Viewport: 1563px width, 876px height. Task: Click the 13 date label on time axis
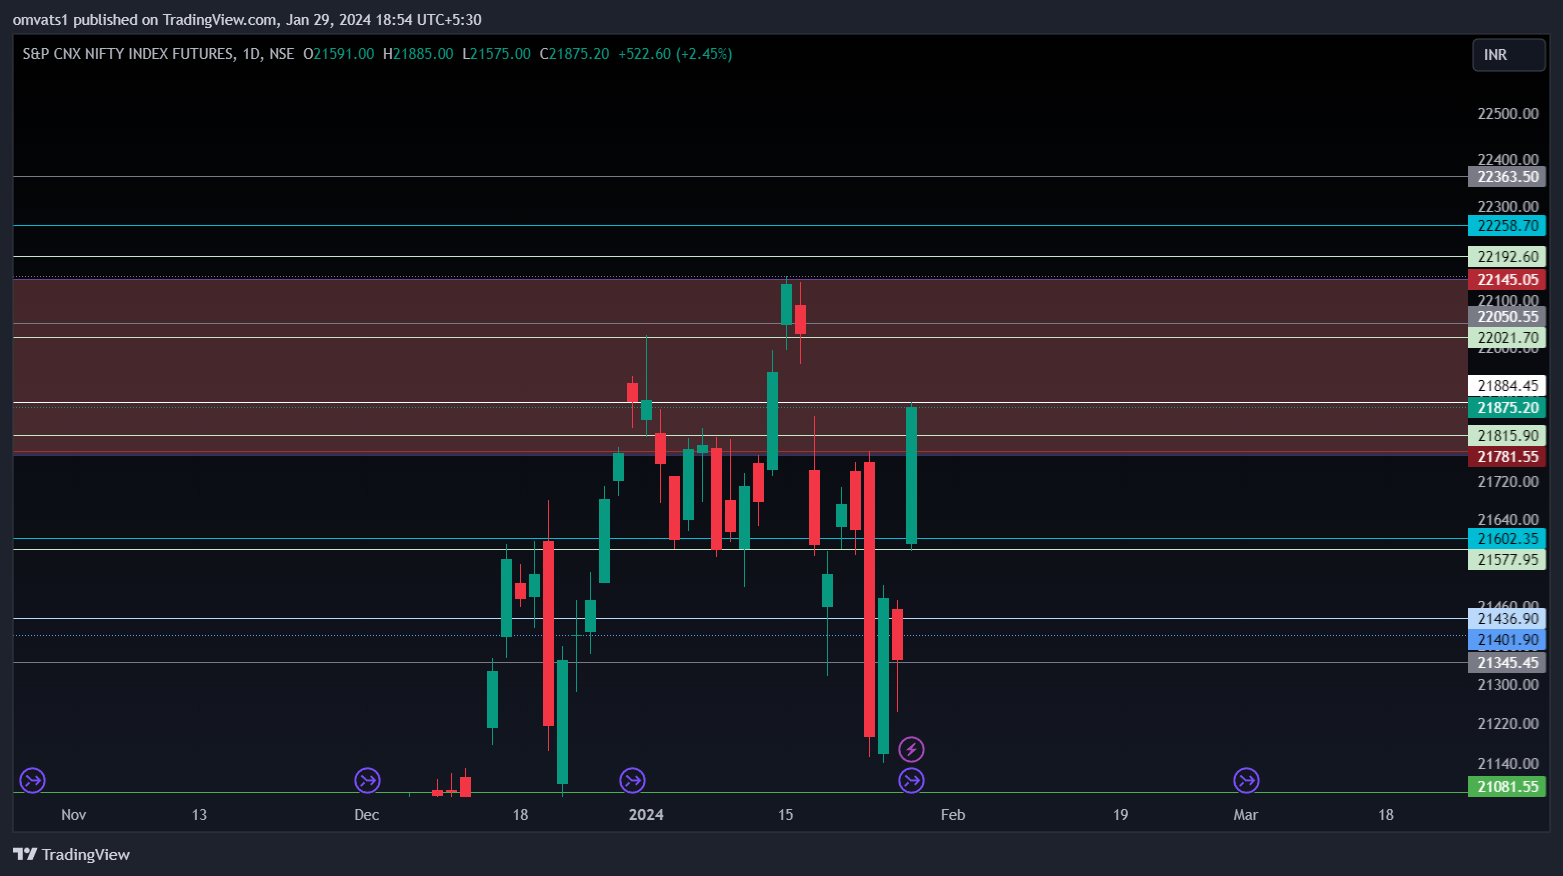tap(199, 815)
